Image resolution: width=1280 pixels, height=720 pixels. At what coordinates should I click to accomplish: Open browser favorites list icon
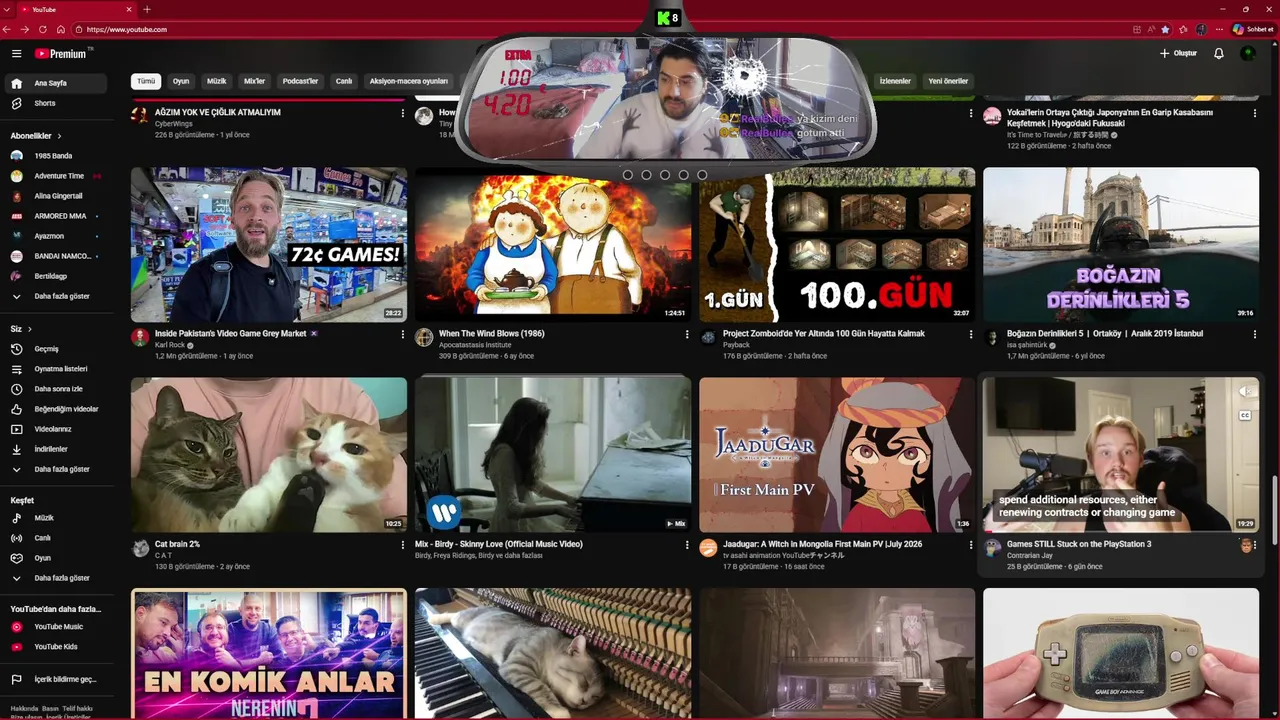(x=1183, y=29)
